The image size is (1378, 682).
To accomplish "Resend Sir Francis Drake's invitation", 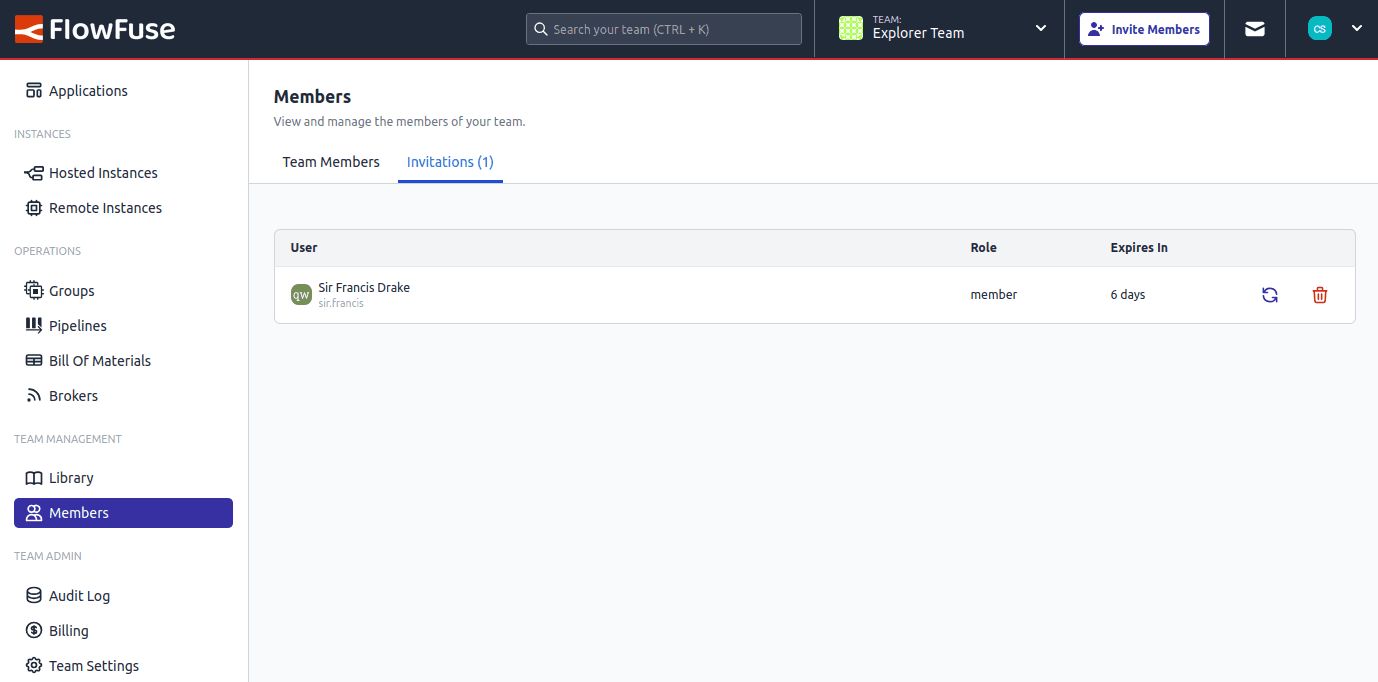I will (x=1269, y=294).
